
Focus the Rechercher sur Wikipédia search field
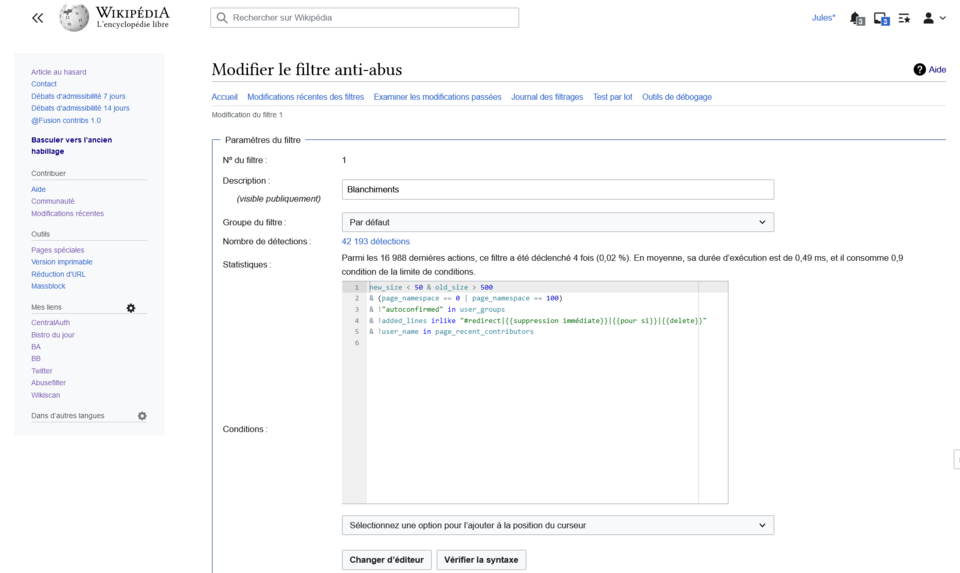click(x=364, y=18)
